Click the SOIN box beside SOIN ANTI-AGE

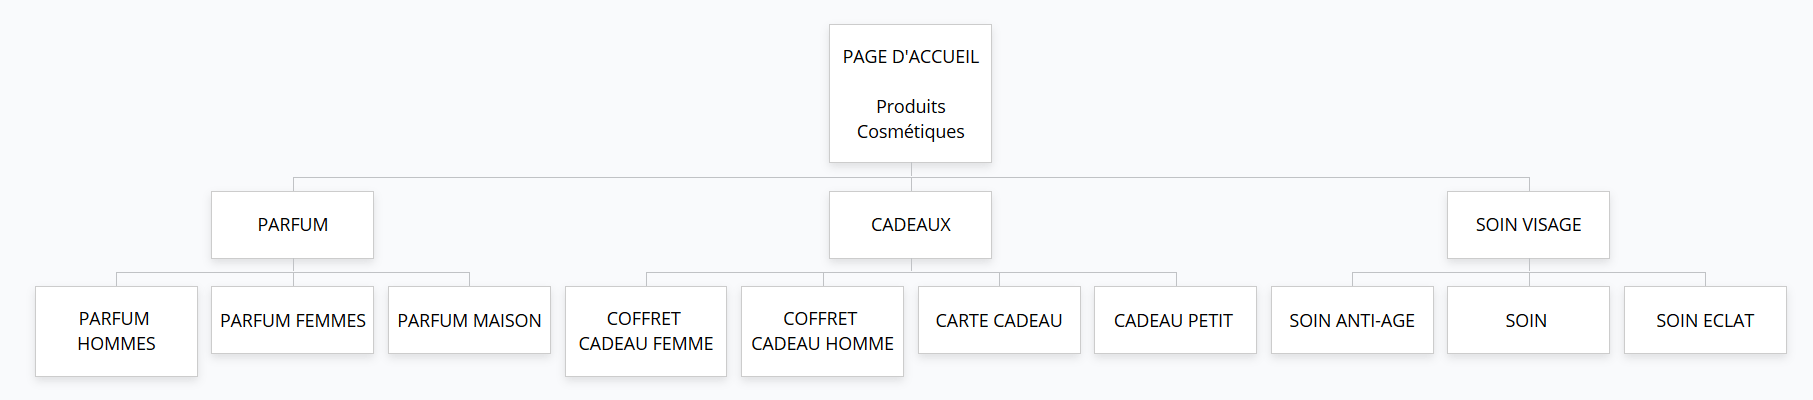[1528, 320]
